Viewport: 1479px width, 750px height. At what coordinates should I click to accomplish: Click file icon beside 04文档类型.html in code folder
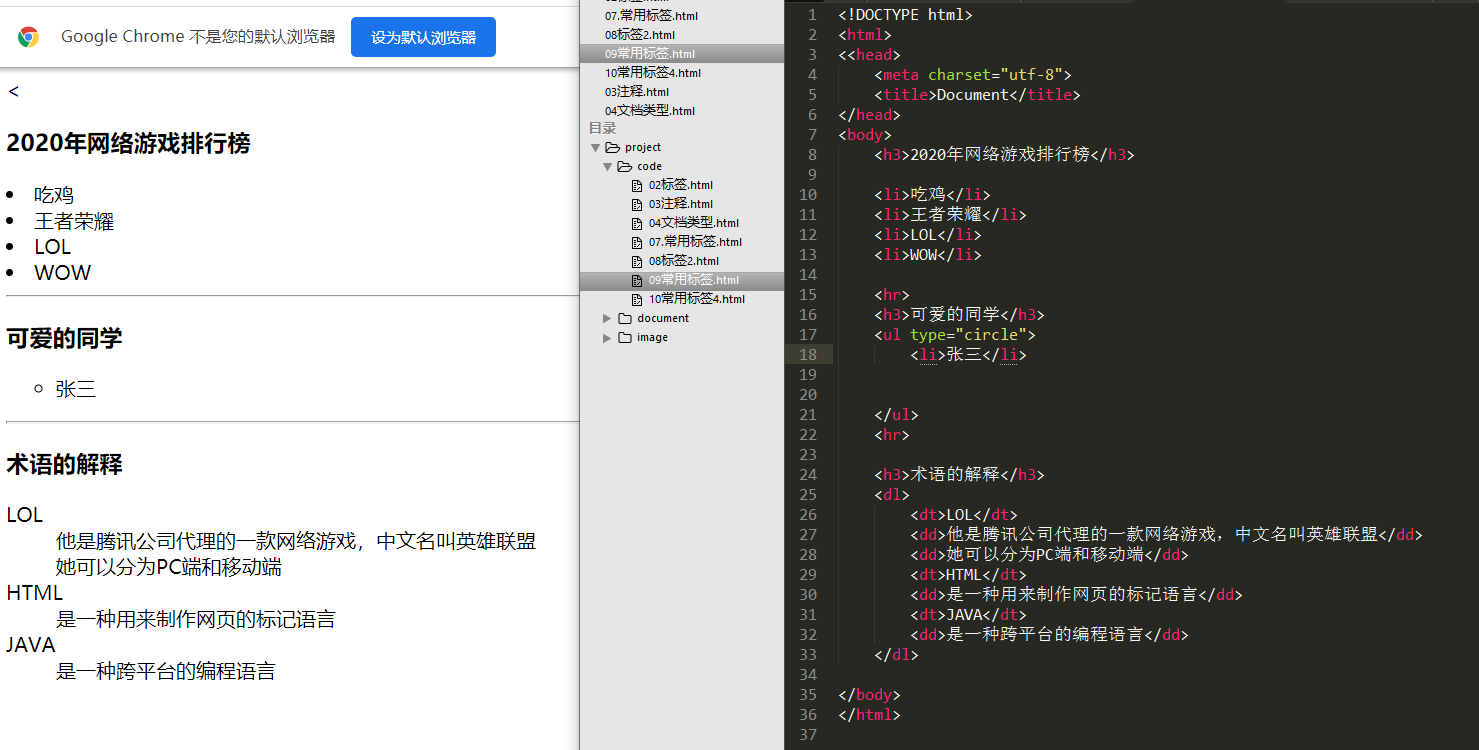tap(637, 223)
